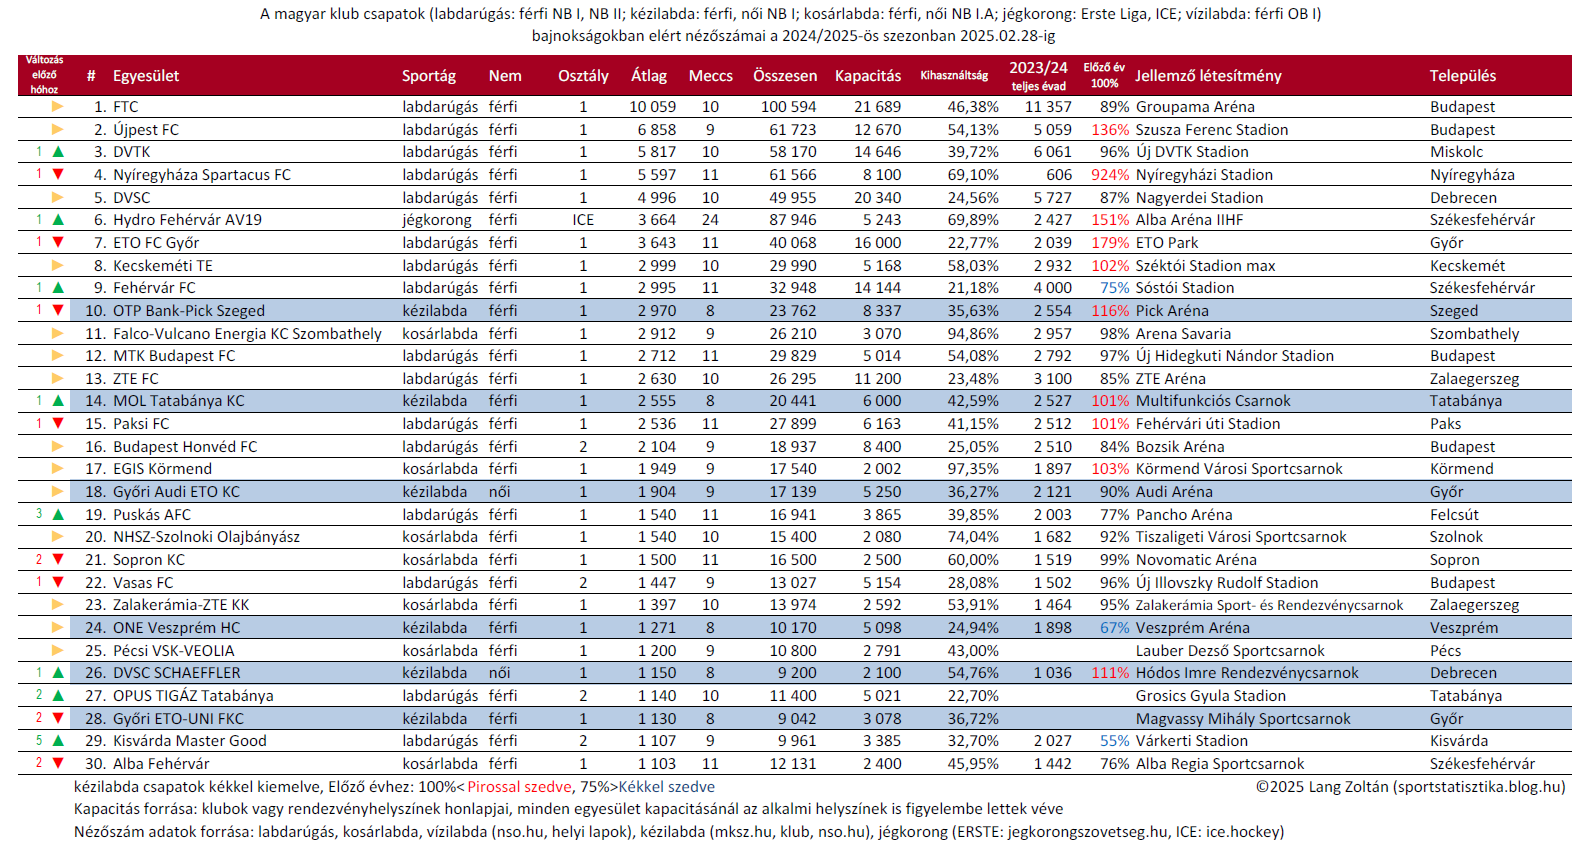This screenshot has height=855, width=1596.
Task: Select the blue 55% value for Kisvárda
Action: click(x=1115, y=741)
